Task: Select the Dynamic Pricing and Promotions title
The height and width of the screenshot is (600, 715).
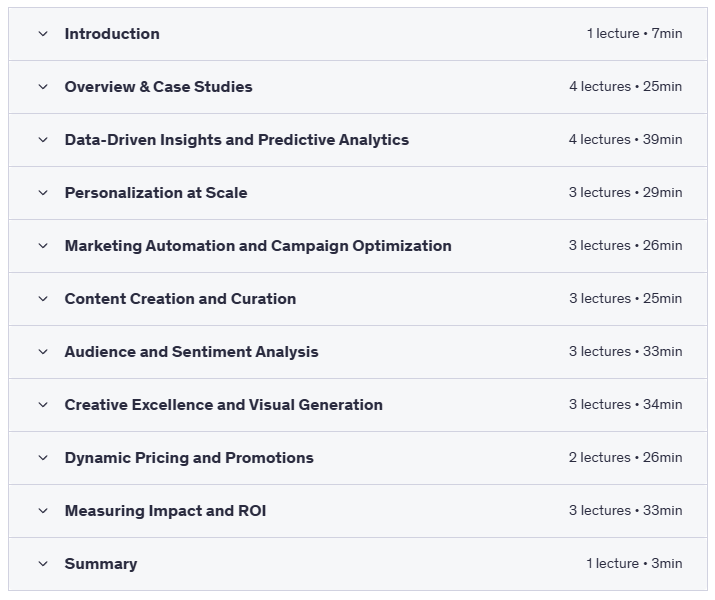Action: (x=189, y=458)
